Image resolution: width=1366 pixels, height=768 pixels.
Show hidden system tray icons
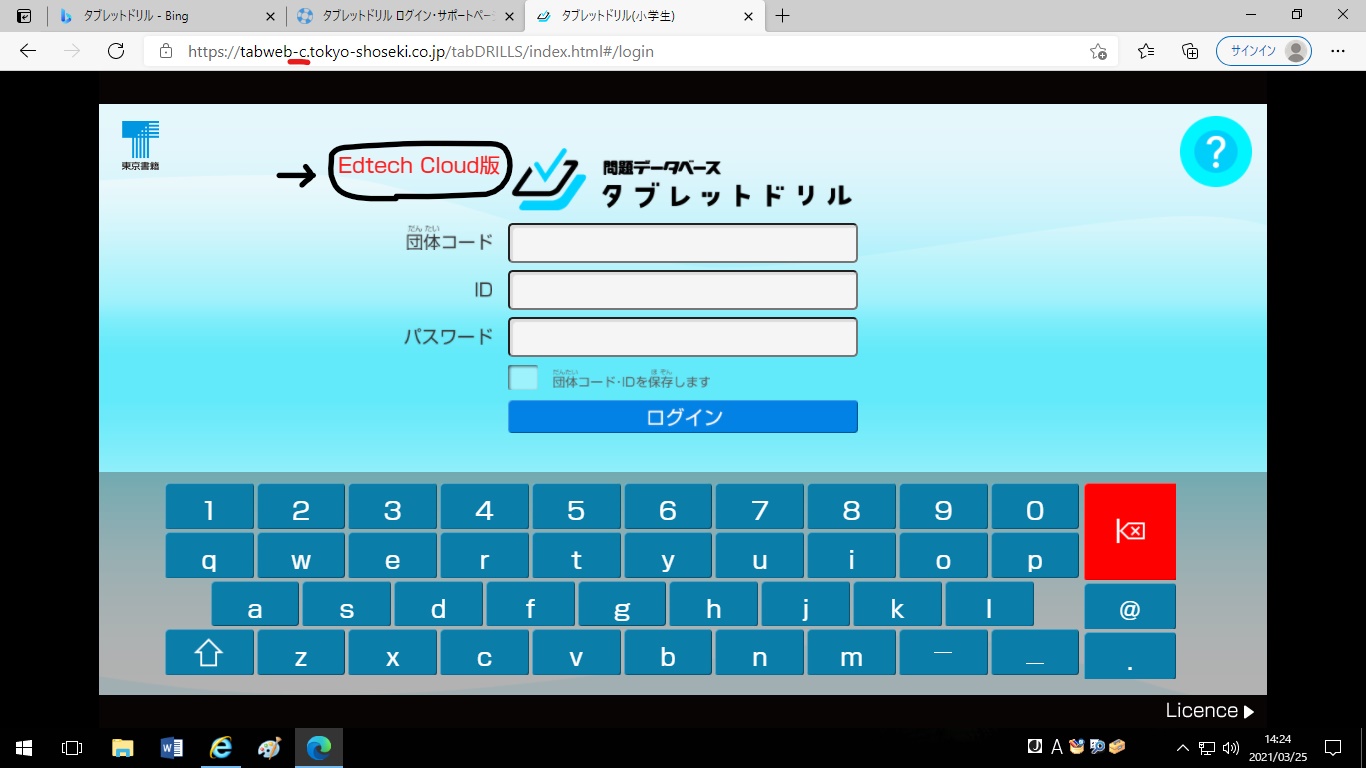tap(1183, 747)
